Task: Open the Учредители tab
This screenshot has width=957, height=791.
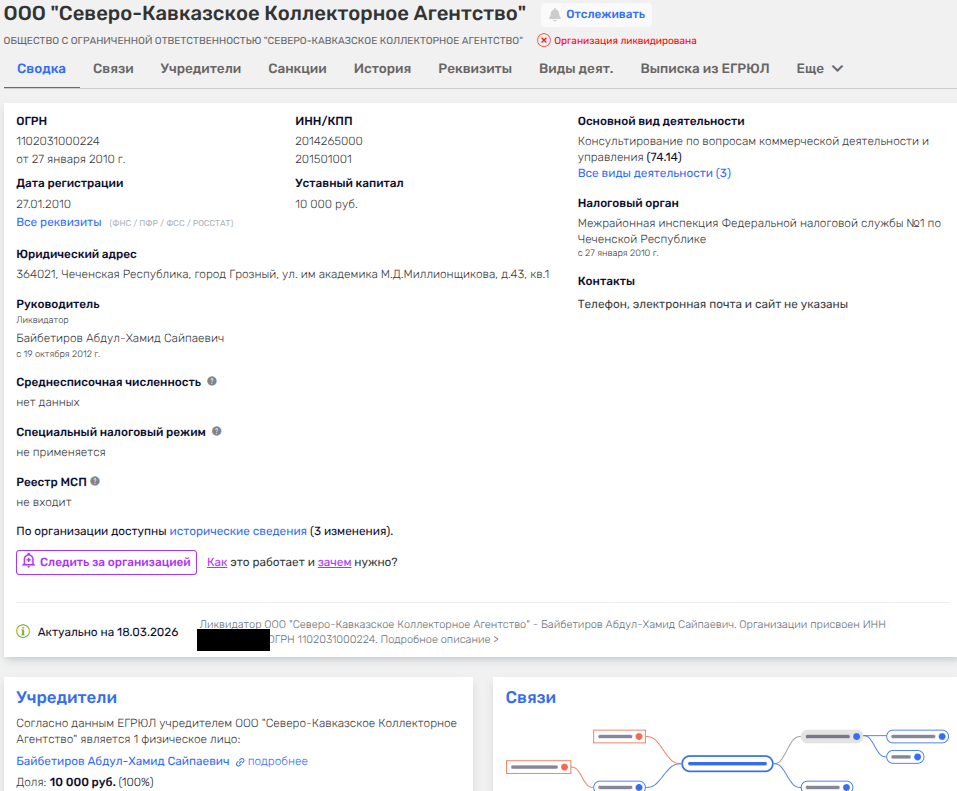Action: click(201, 69)
